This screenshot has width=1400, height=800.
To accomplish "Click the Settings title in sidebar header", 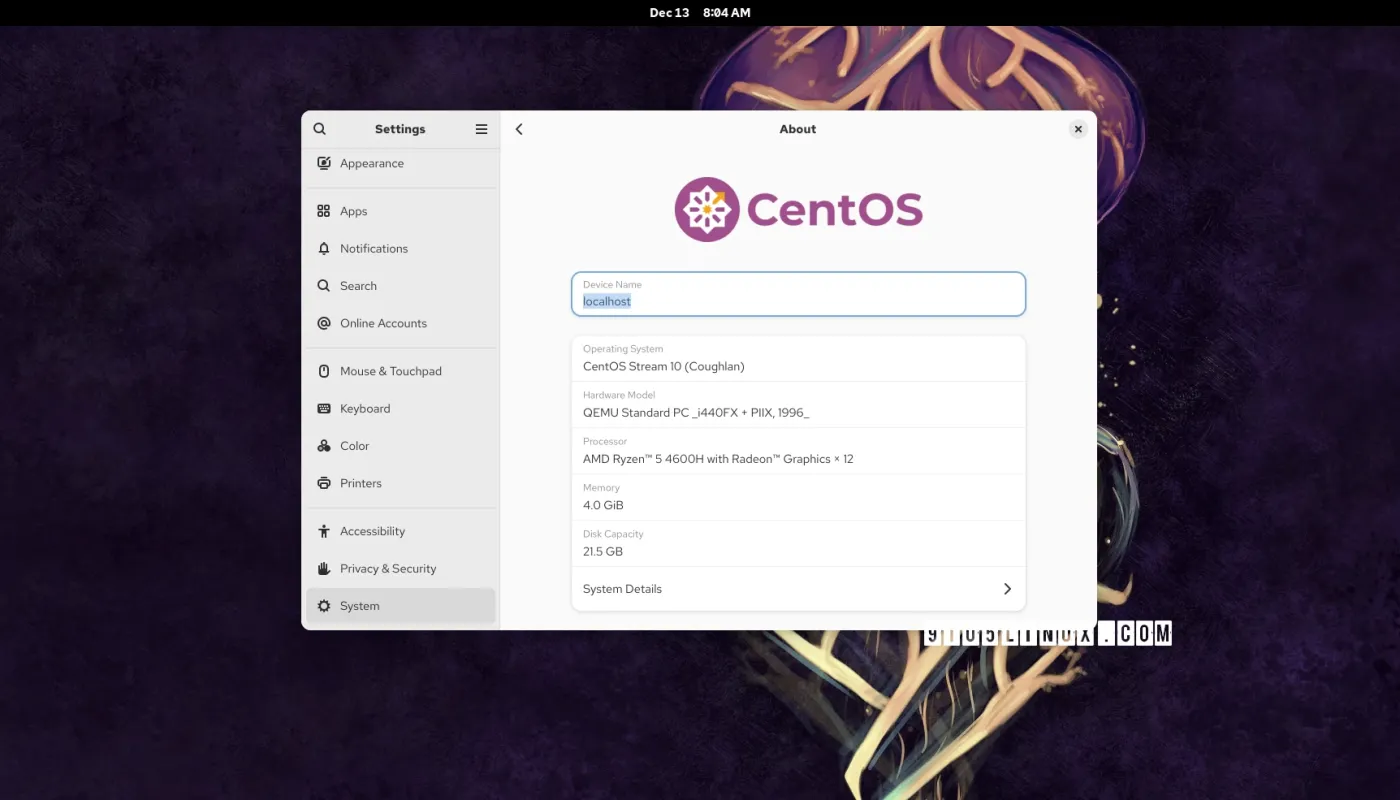I will (400, 129).
